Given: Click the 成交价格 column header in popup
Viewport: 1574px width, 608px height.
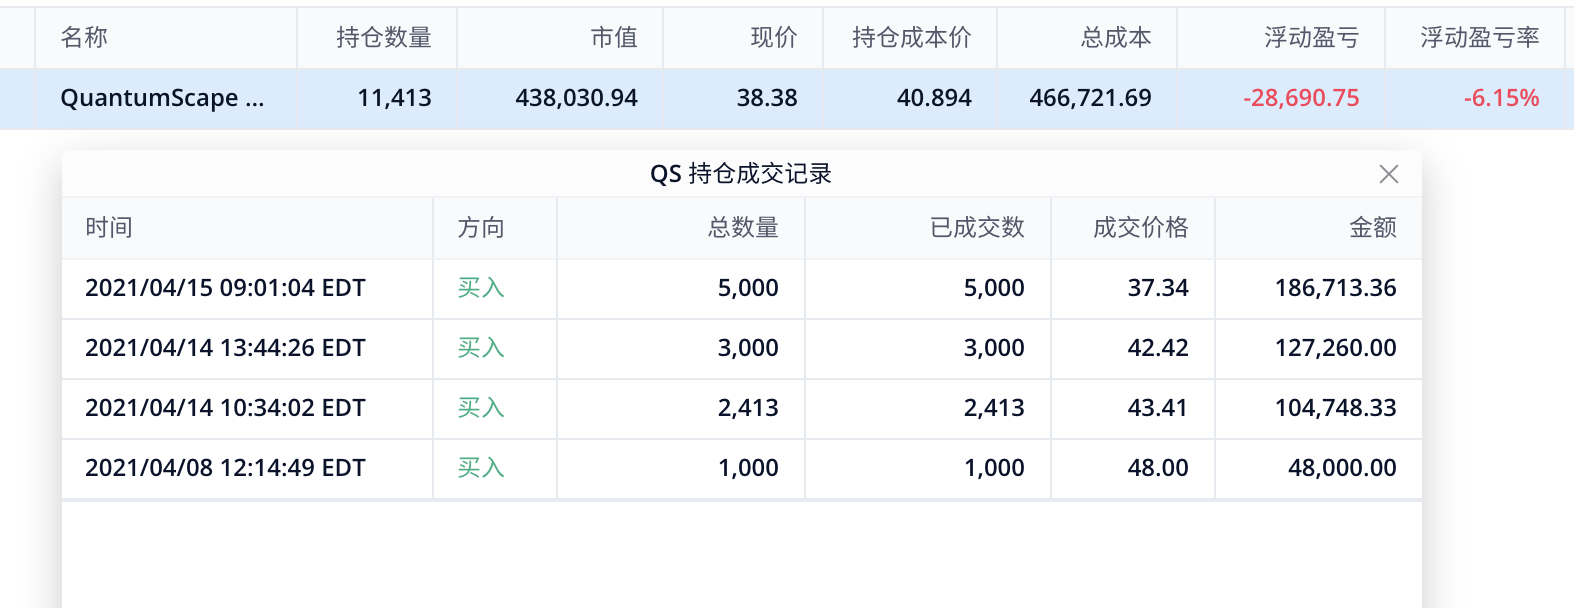Looking at the screenshot, I should pos(1141,228).
